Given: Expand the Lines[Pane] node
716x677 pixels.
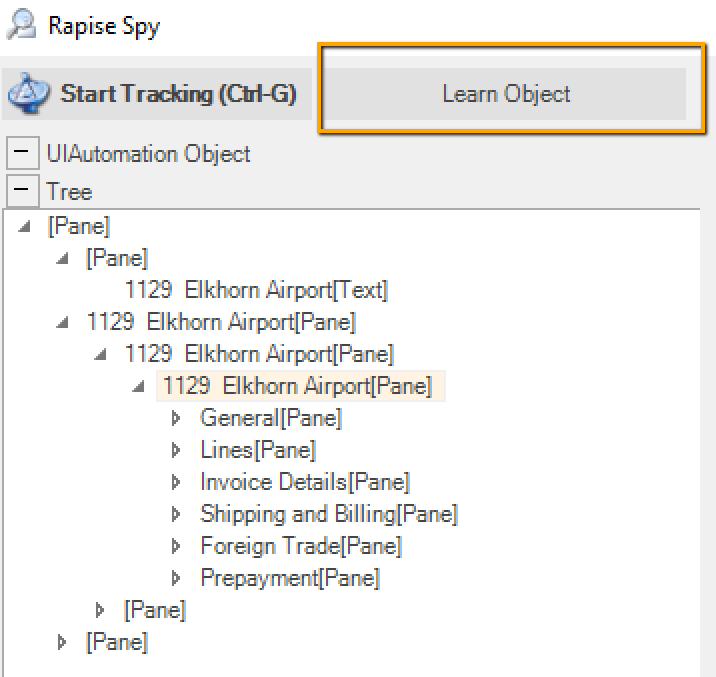Looking at the screenshot, I should [x=177, y=450].
